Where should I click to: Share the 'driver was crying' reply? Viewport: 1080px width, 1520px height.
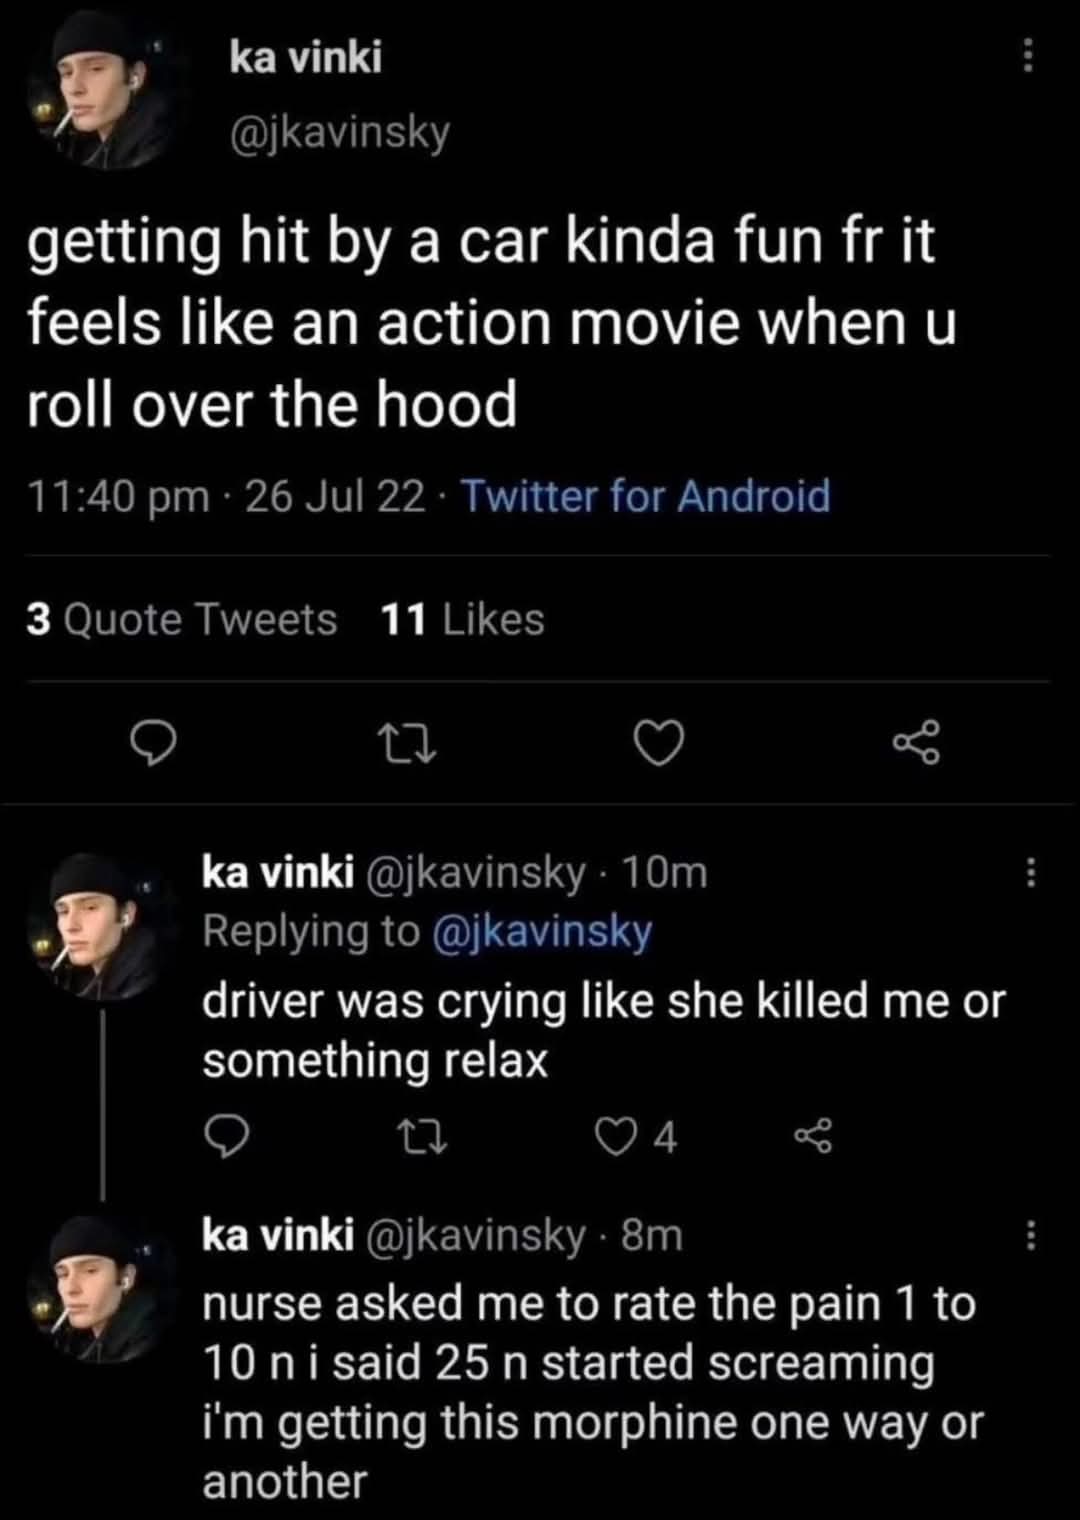pyautogui.click(x=812, y=1136)
